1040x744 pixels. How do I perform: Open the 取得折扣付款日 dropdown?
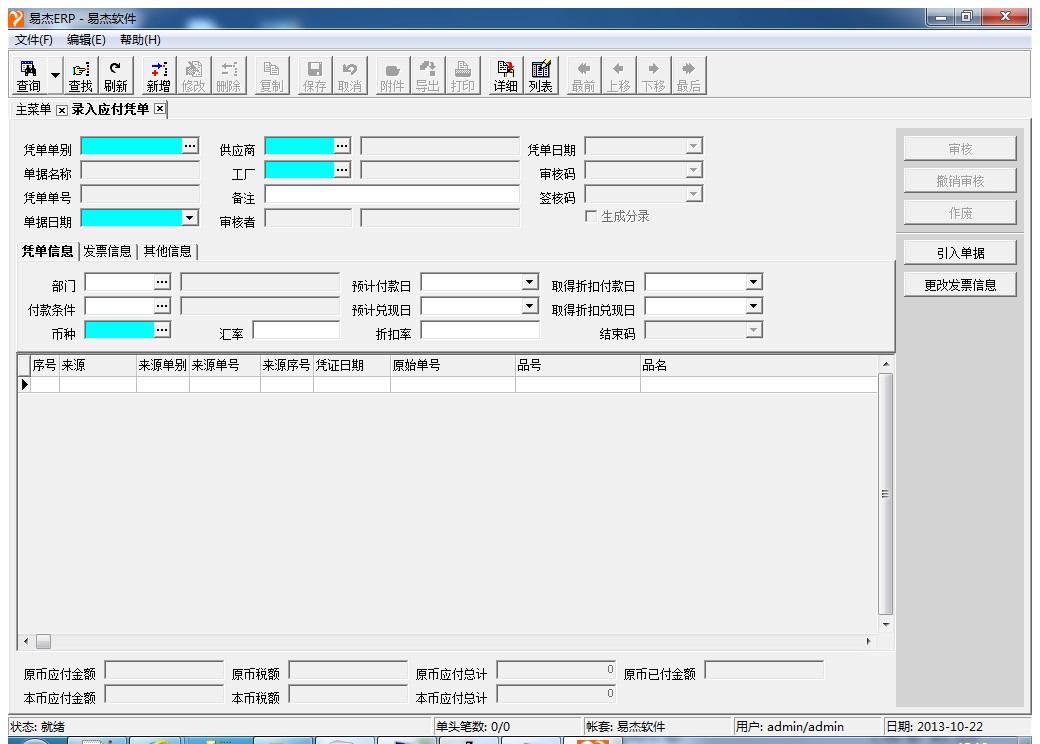tap(753, 283)
